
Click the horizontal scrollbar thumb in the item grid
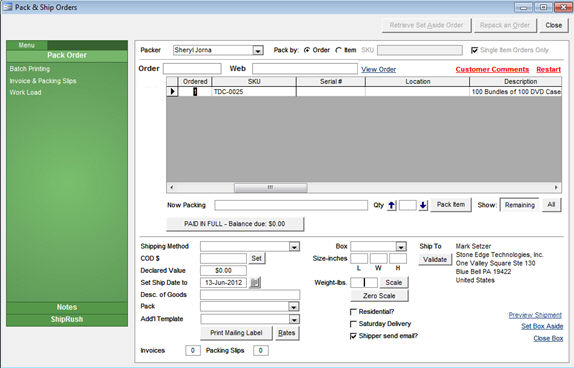271,187
